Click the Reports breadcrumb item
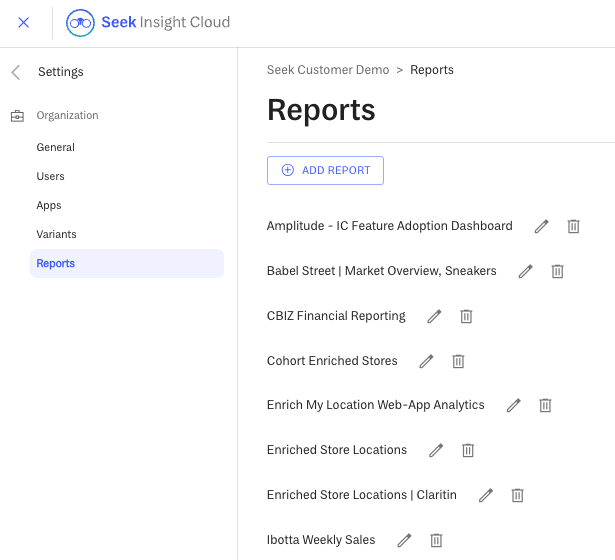The image size is (615, 560). 432,70
